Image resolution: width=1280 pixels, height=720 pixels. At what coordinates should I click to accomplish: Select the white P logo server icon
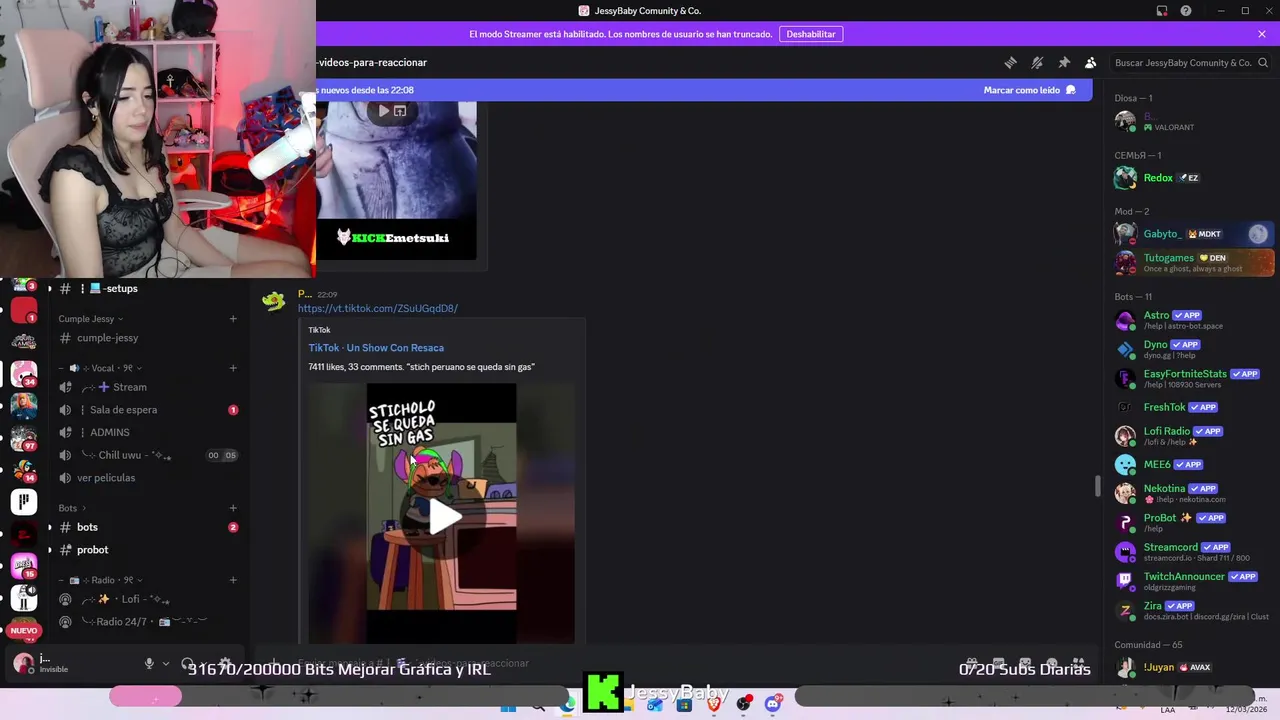(24, 501)
